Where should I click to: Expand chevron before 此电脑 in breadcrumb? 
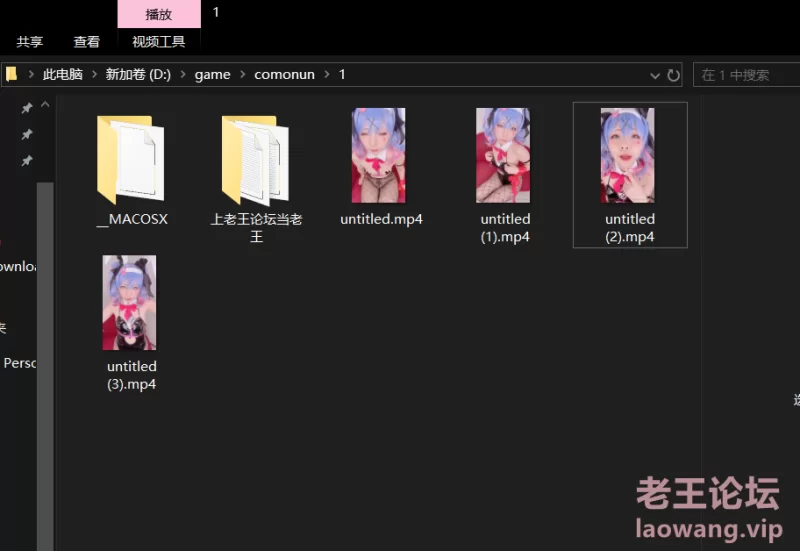pyautogui.click(x=31, y=74)
